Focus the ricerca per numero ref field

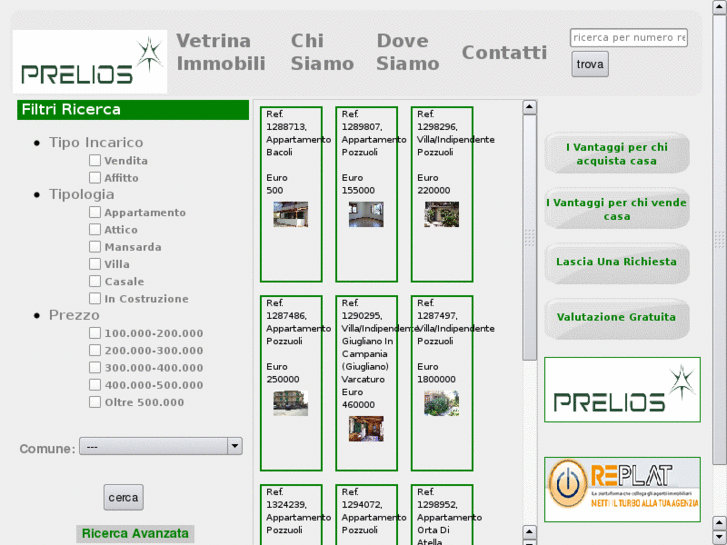click(x=629, y=38)
